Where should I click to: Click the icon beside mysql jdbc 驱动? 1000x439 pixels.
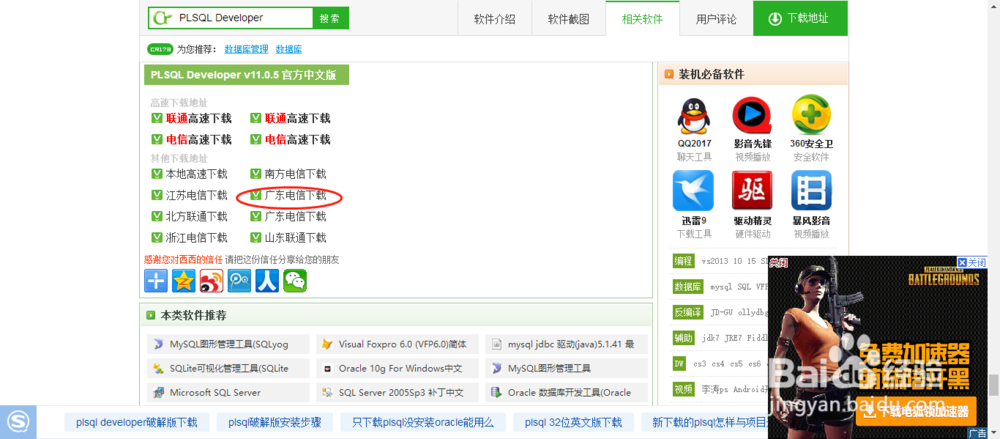[497, 345]
